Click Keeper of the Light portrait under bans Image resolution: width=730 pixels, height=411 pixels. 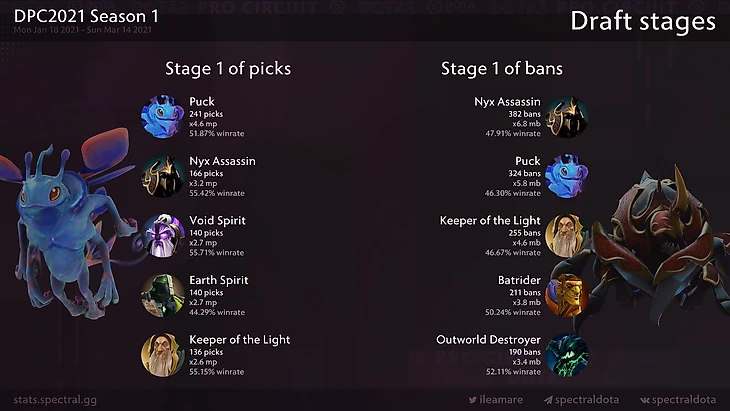pos(566,236)
